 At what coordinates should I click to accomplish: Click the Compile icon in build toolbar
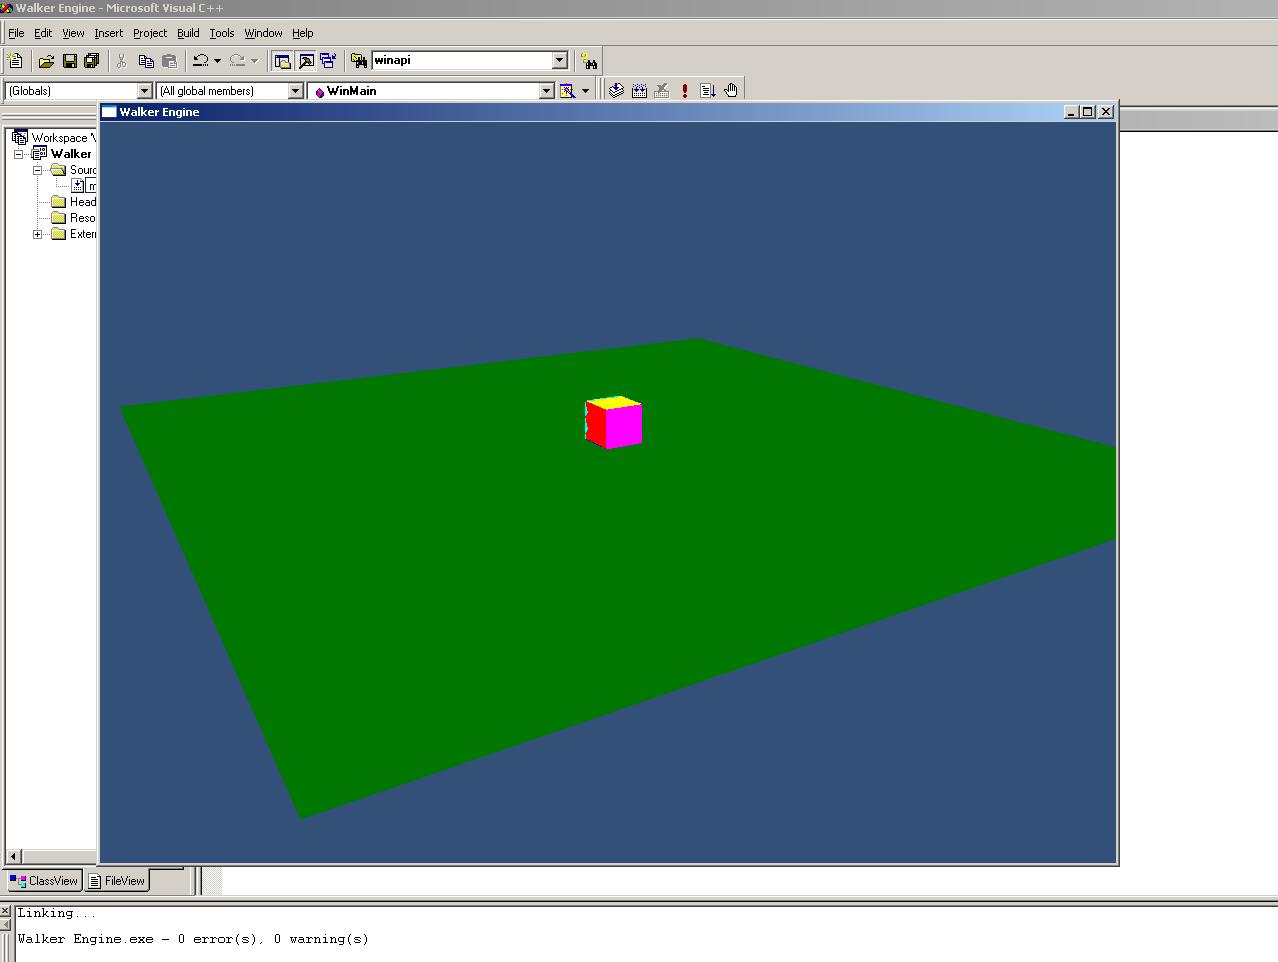click(x=616, y=91)
